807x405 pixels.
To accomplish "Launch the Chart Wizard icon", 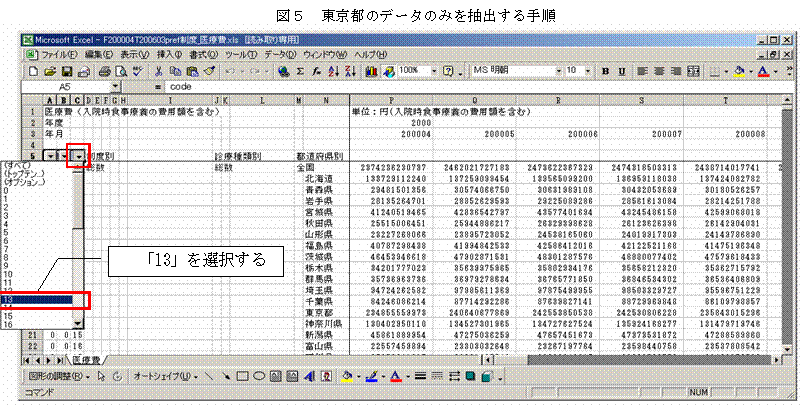I will [x=372, y=72].
